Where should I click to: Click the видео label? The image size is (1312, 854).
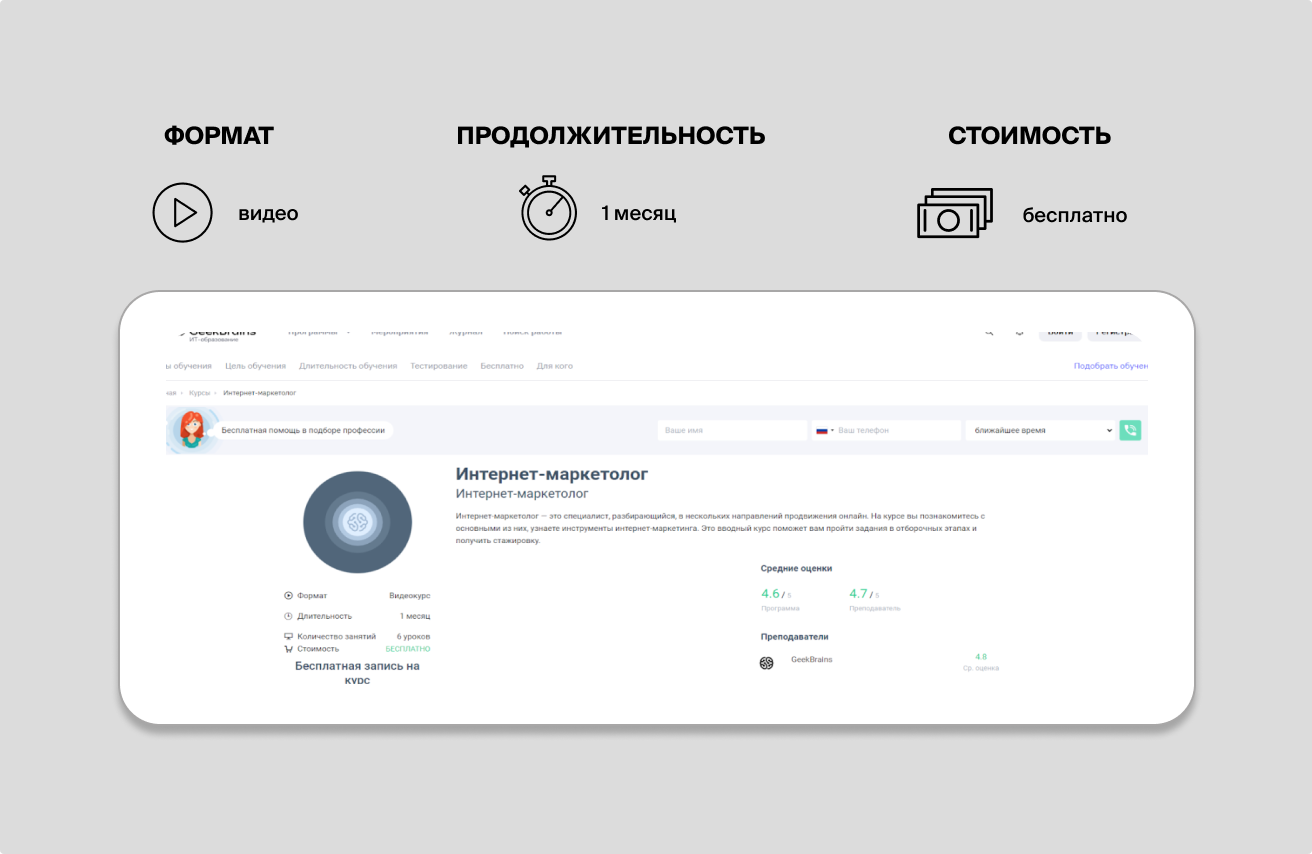pos(268,213)
